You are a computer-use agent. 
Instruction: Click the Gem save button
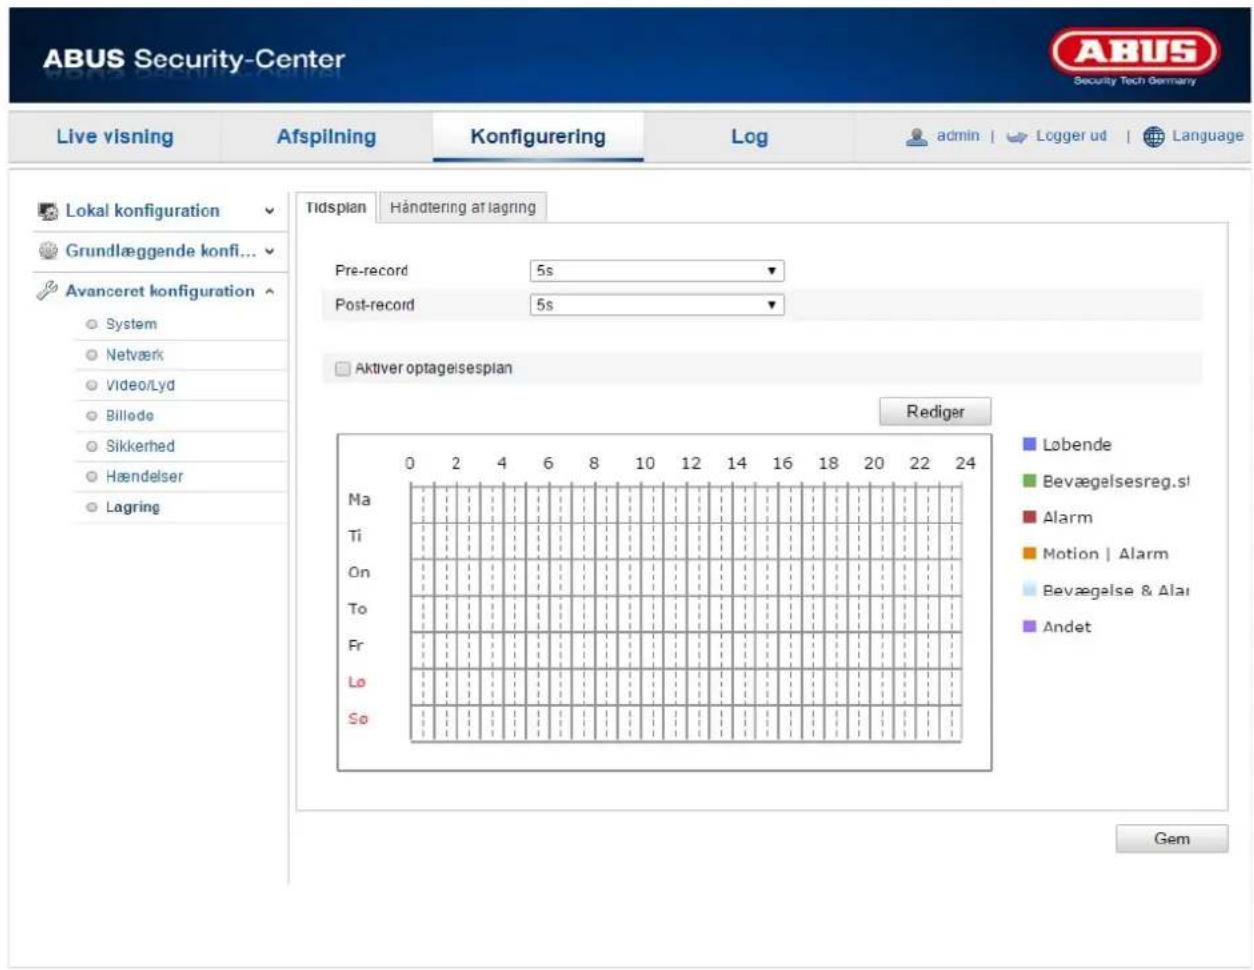click(1171, 839)
